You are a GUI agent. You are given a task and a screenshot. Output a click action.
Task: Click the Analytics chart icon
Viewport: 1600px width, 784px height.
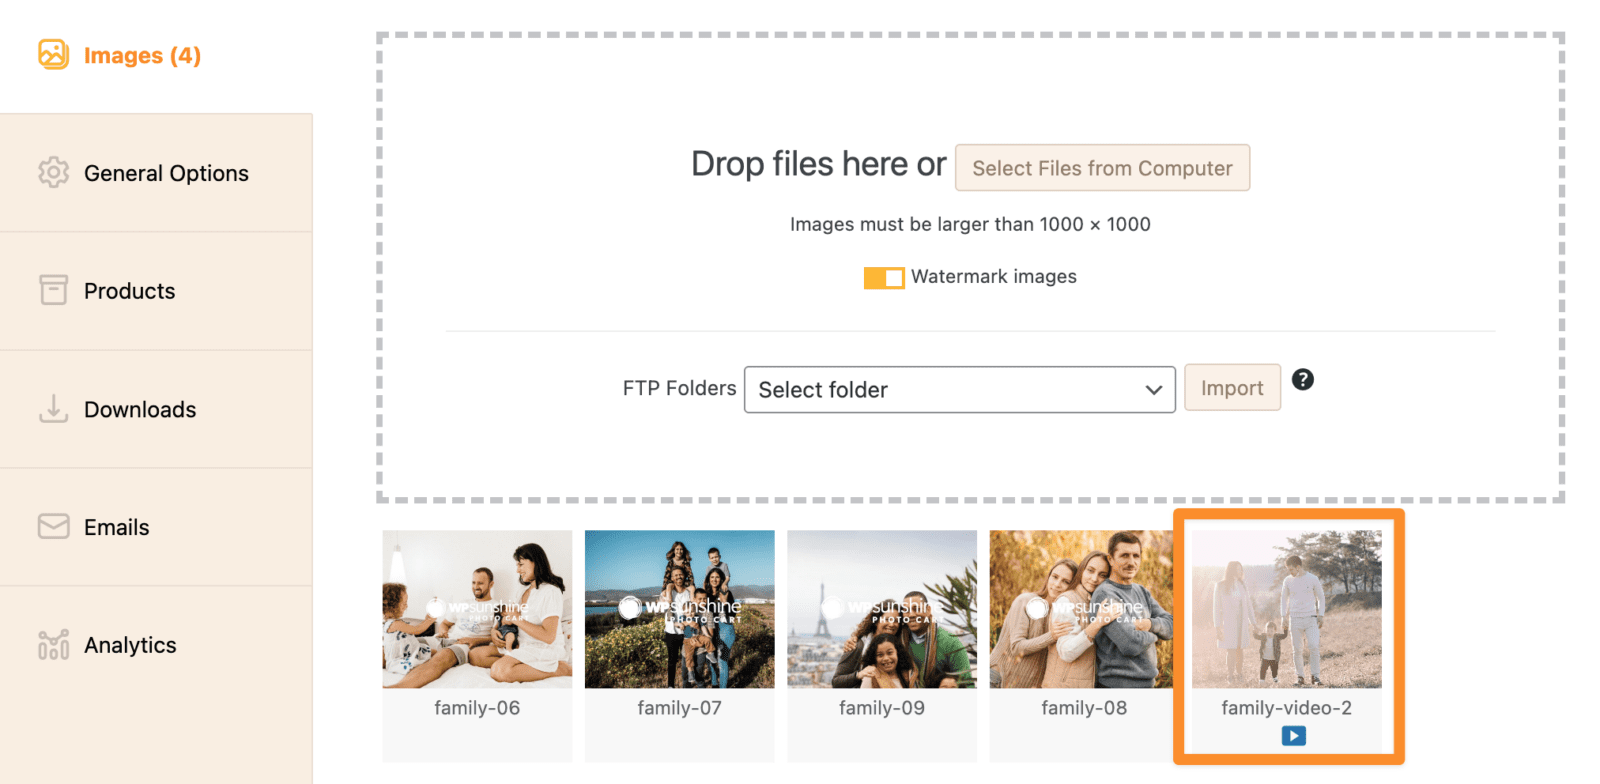[53, 645]
